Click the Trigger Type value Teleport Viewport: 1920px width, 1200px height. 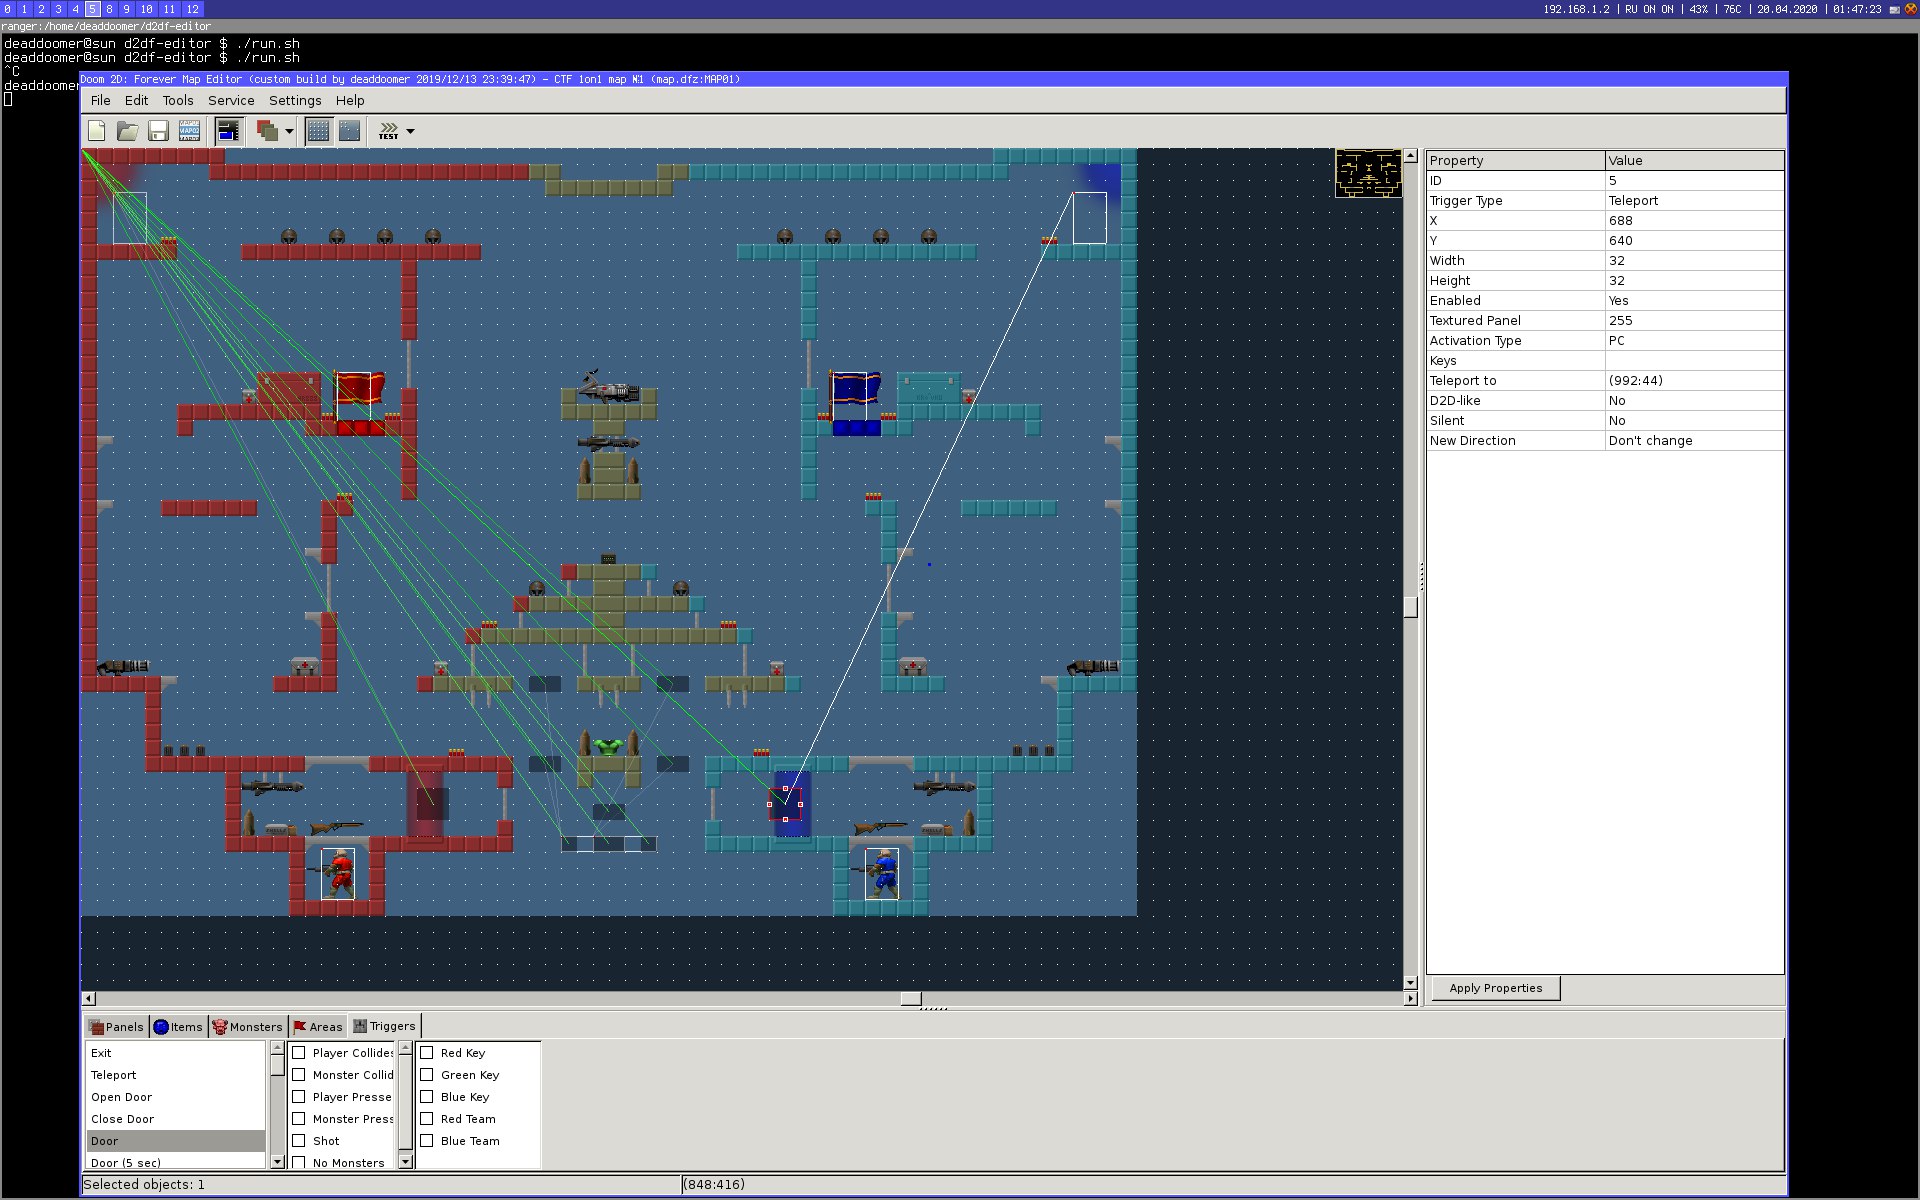[x=1694, y=201]
